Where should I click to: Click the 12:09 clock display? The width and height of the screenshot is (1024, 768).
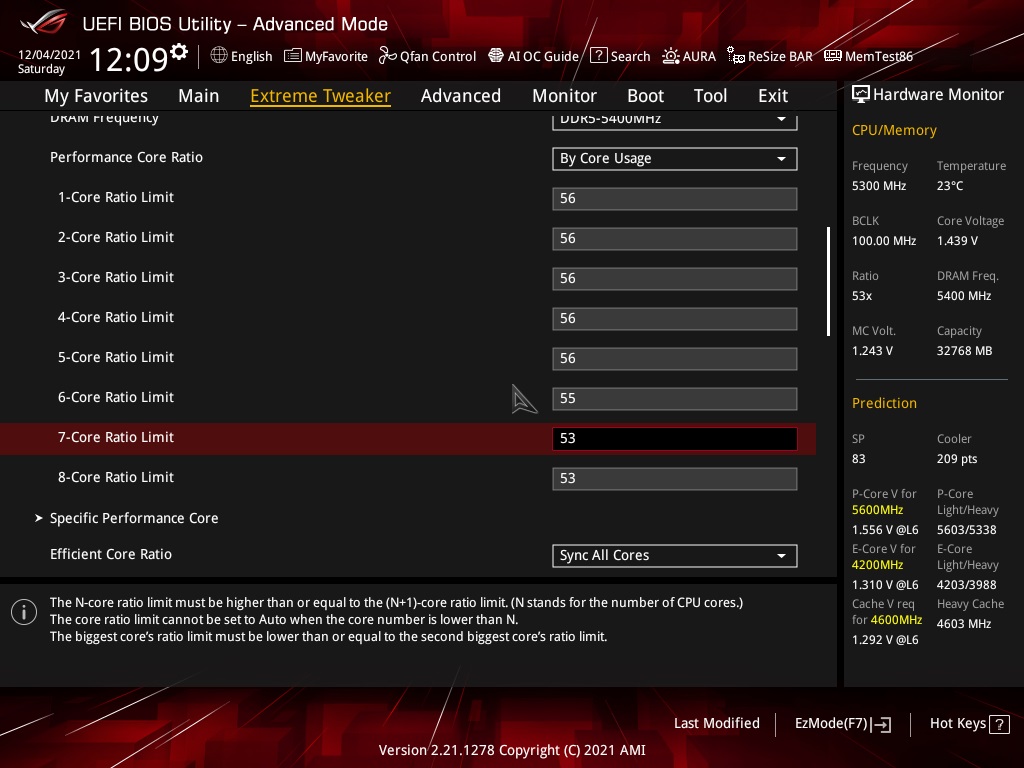129,59
